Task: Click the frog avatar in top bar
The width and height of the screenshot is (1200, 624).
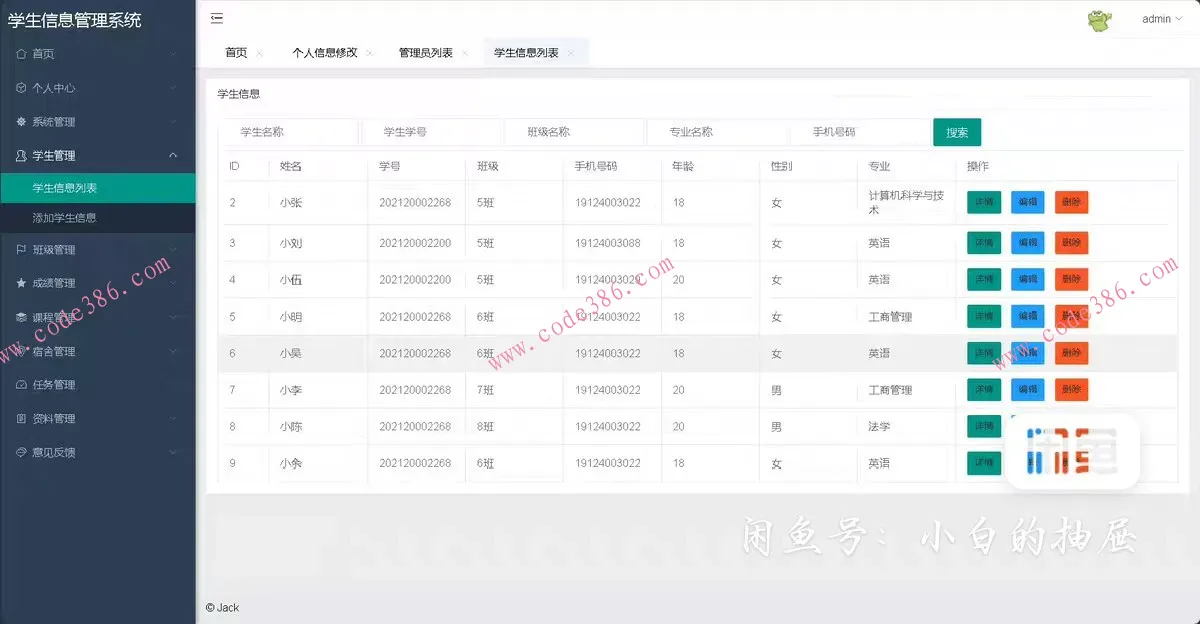Action: coord(1098,18)
